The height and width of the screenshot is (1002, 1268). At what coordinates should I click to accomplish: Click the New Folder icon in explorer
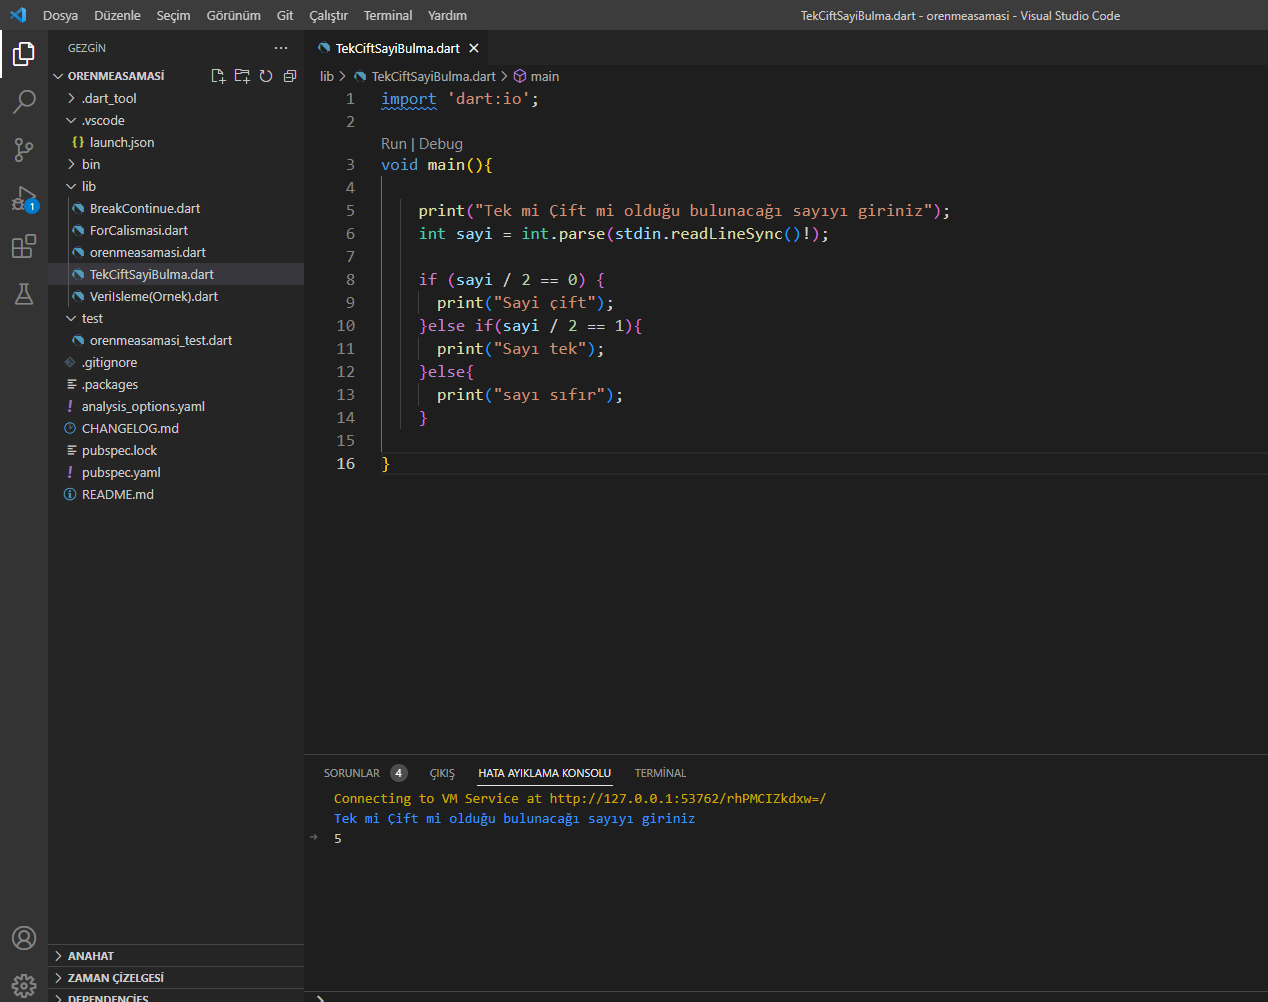click(x=242, y=76)
